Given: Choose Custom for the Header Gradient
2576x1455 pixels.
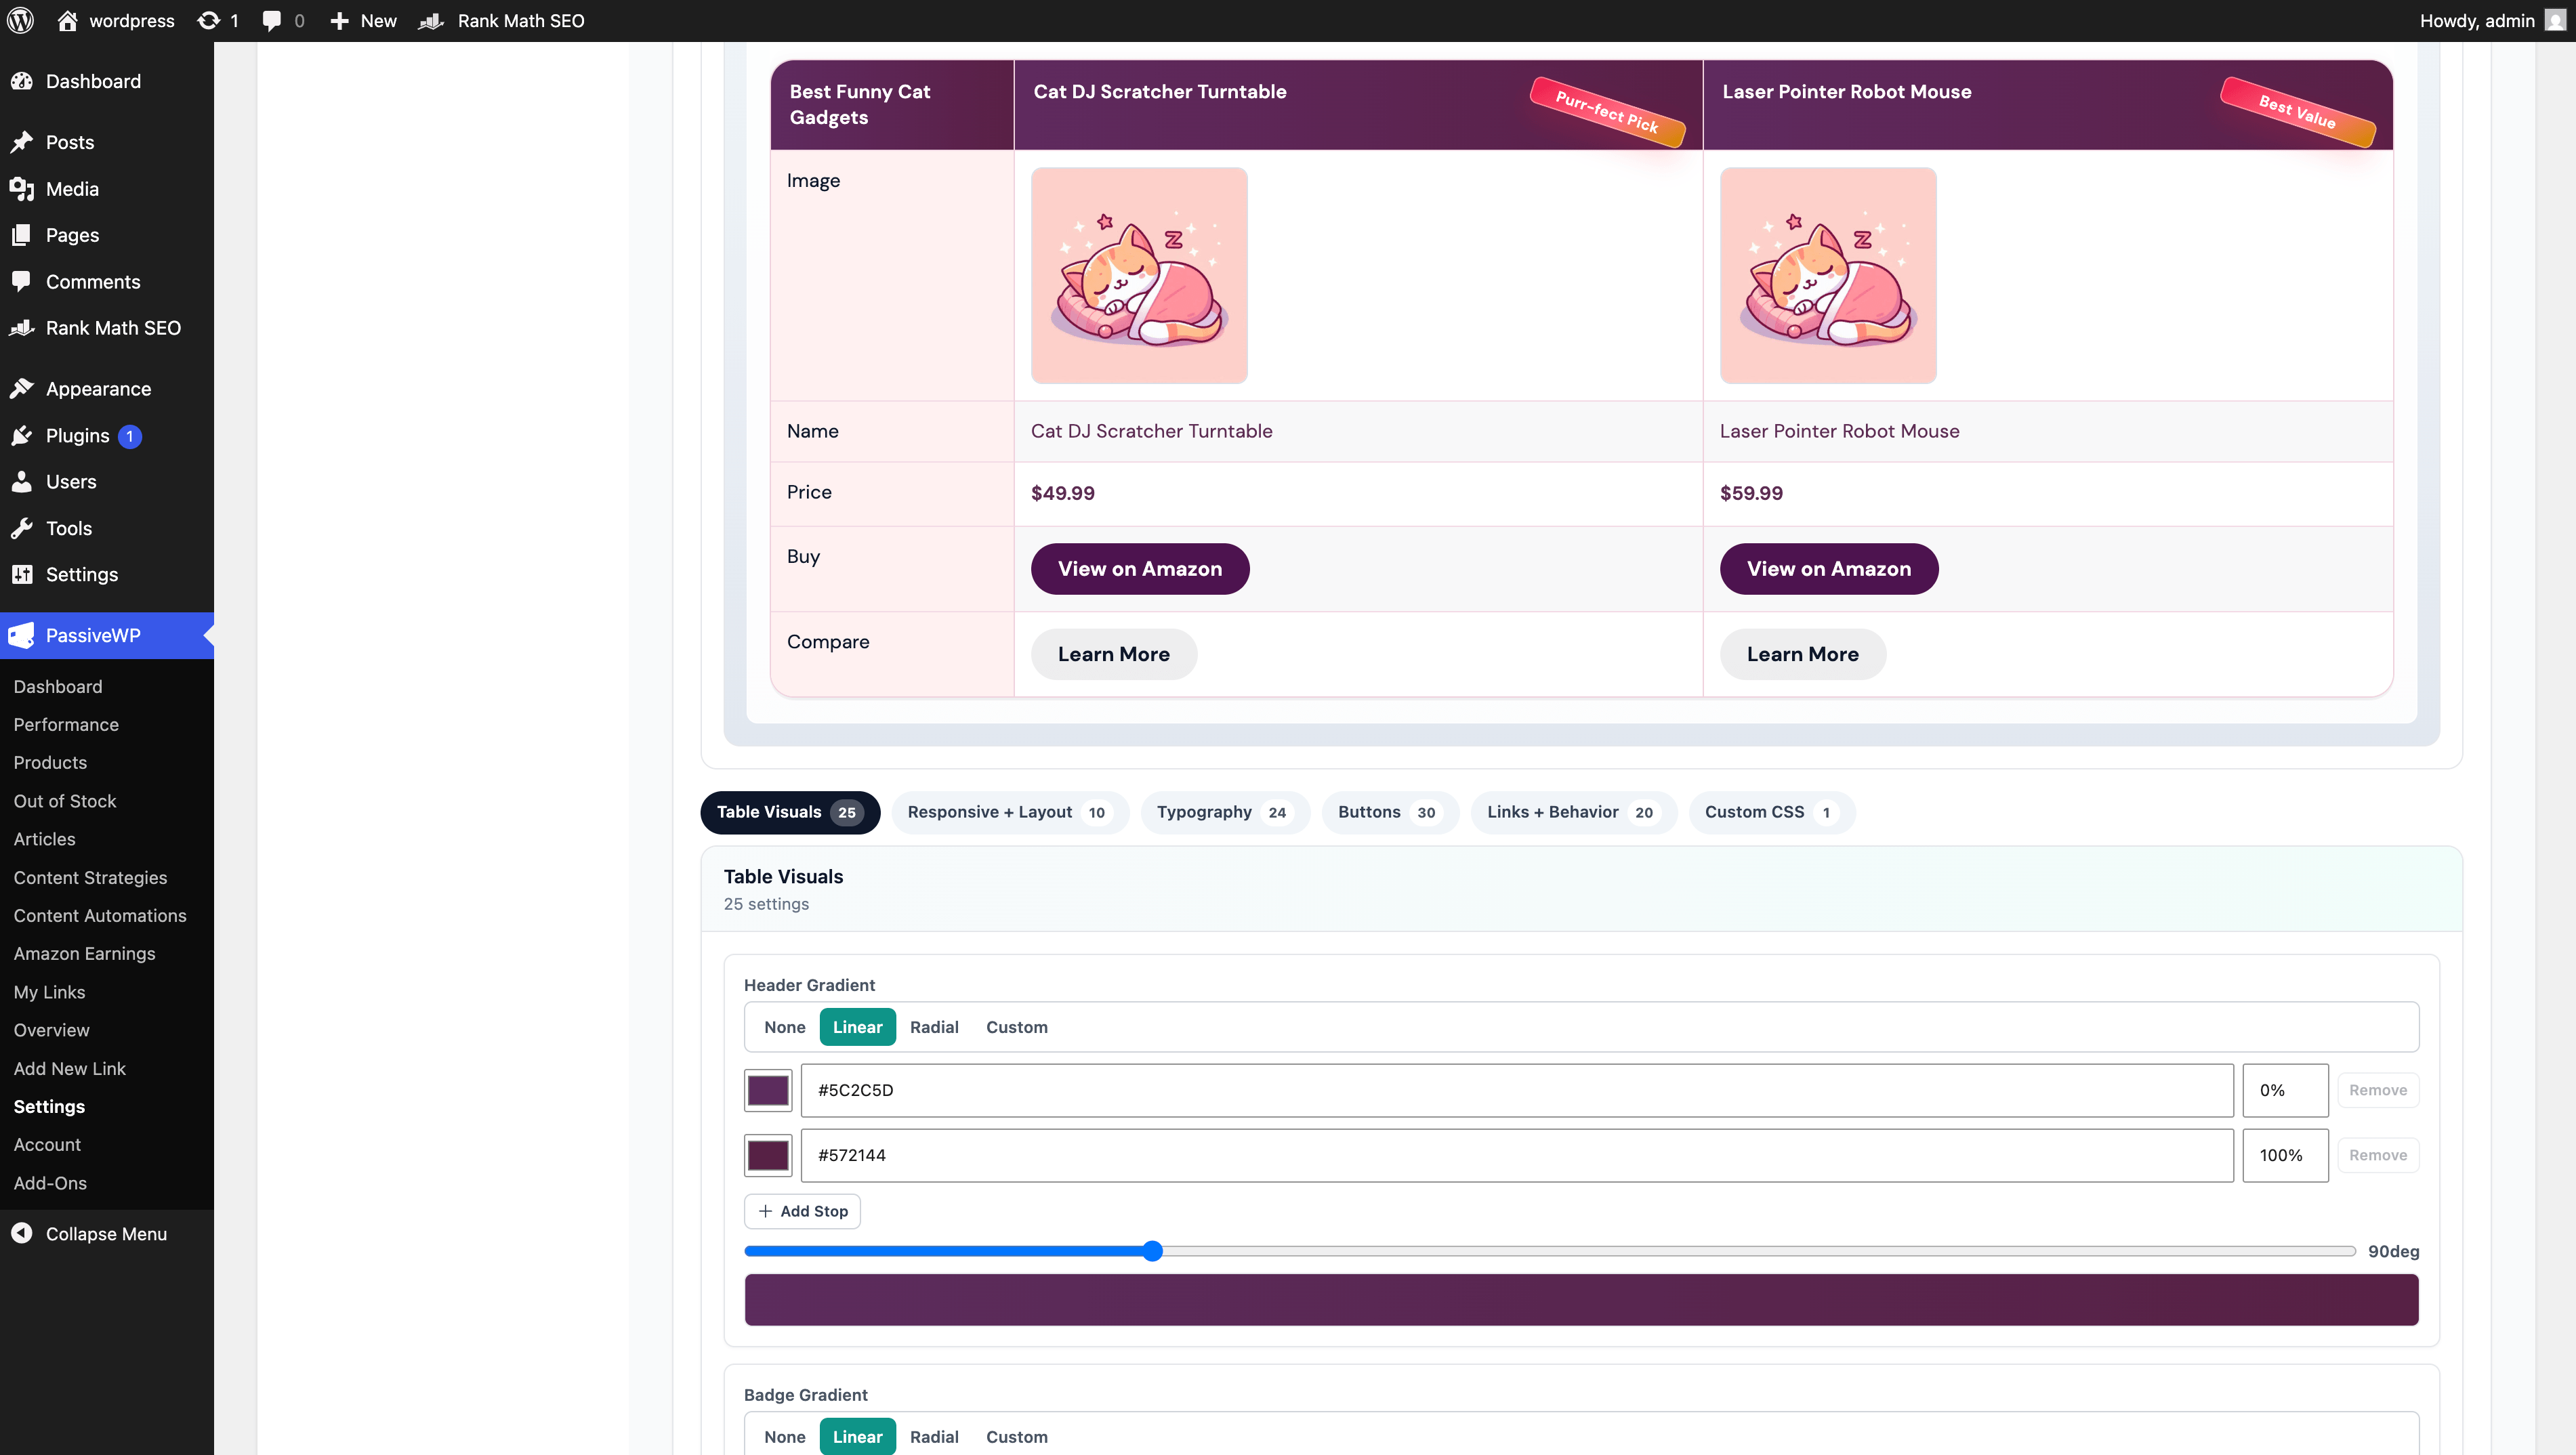Looking at the screenshot, I should 1016,1026.
